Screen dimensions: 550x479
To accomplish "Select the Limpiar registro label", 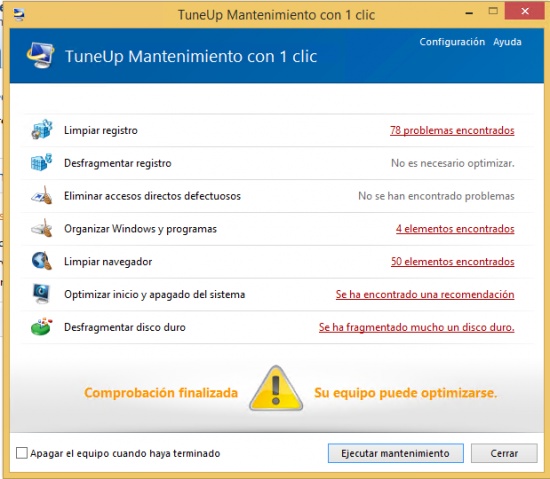I will (101, 130).
